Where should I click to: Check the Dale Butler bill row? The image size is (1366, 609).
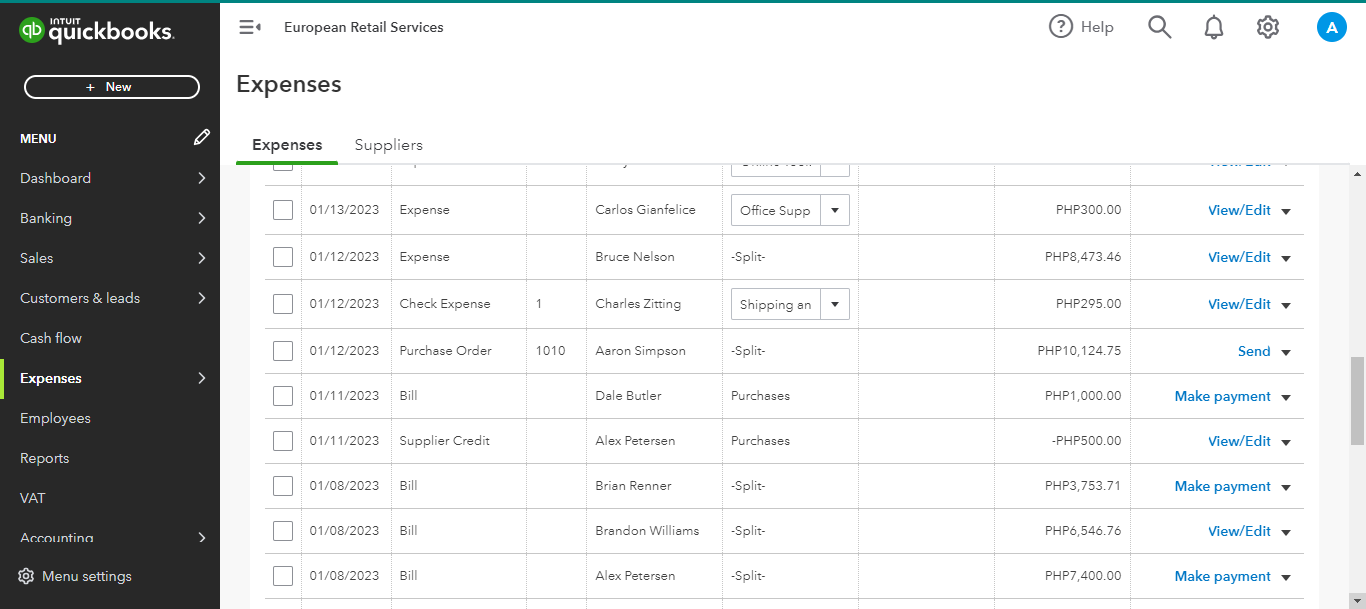(x=283, y=396)
